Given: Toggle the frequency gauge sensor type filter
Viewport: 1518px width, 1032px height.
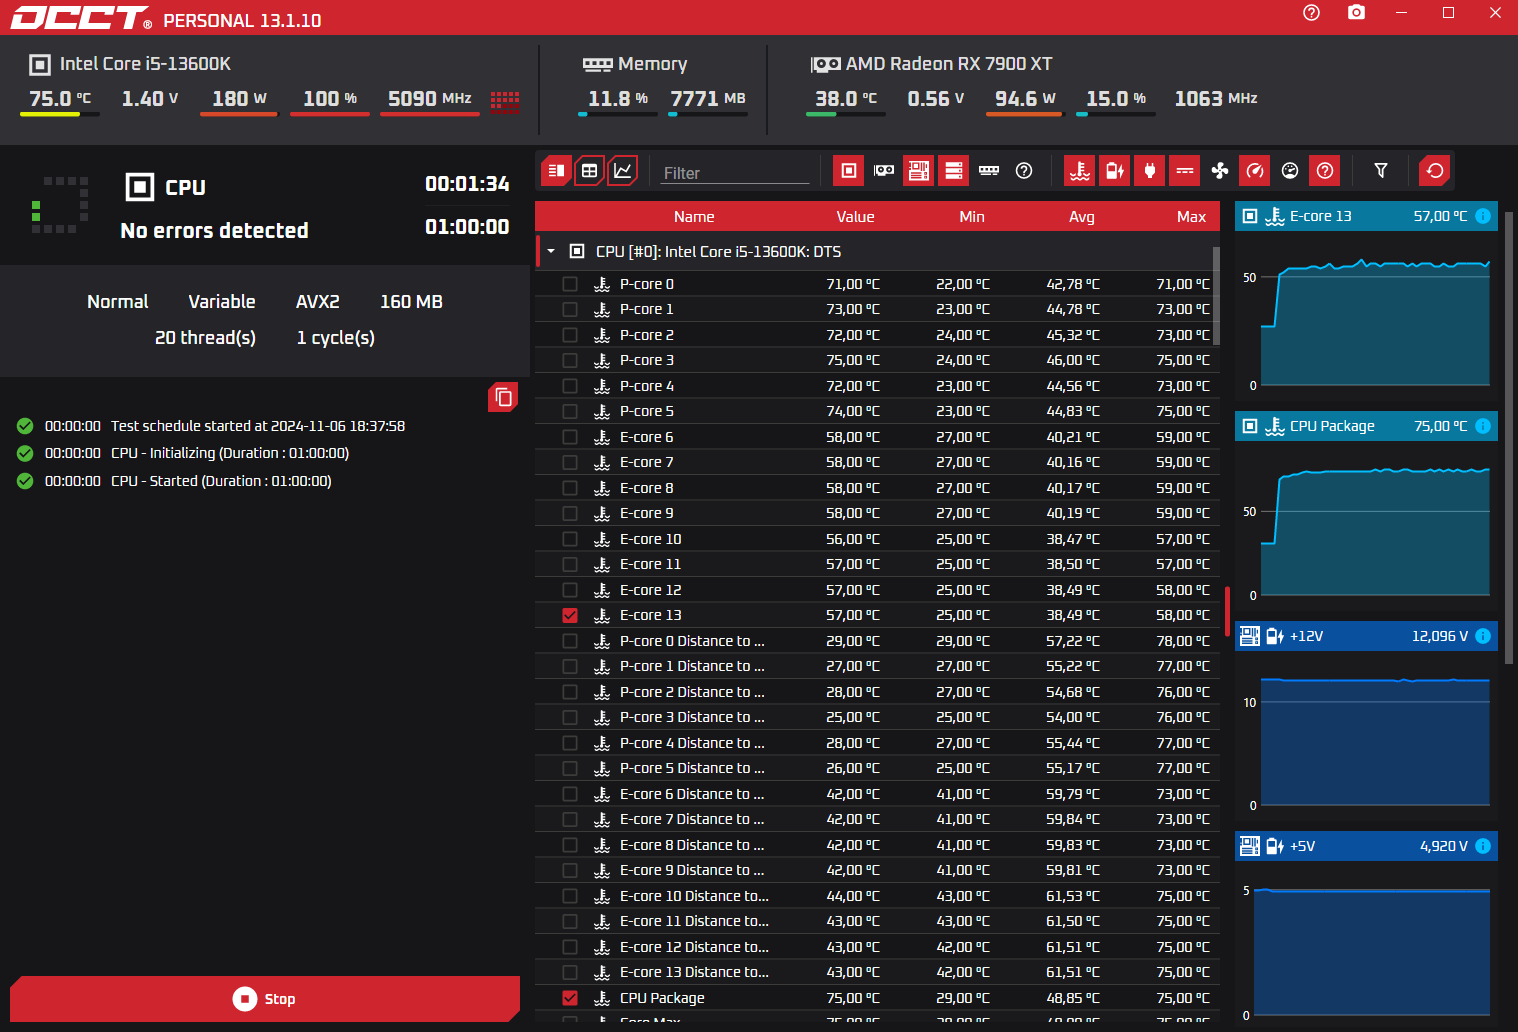Looking at the screenshot, I should (1255, 171).
